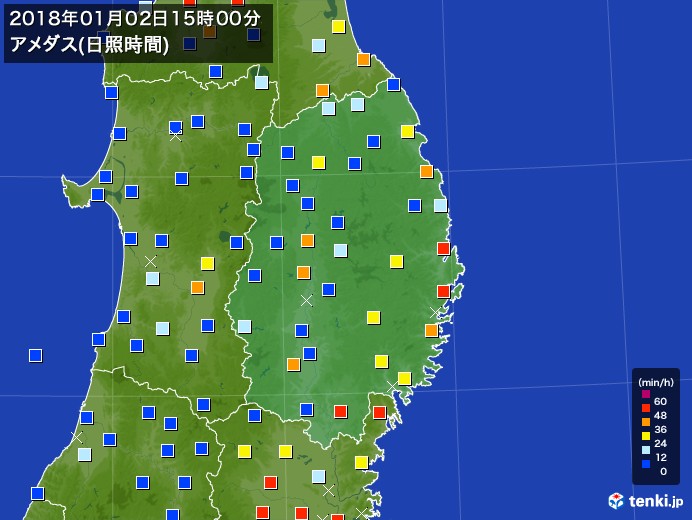
Task: Click the magenta legend swatch for 60 min/h
Action: click(646, 394)
